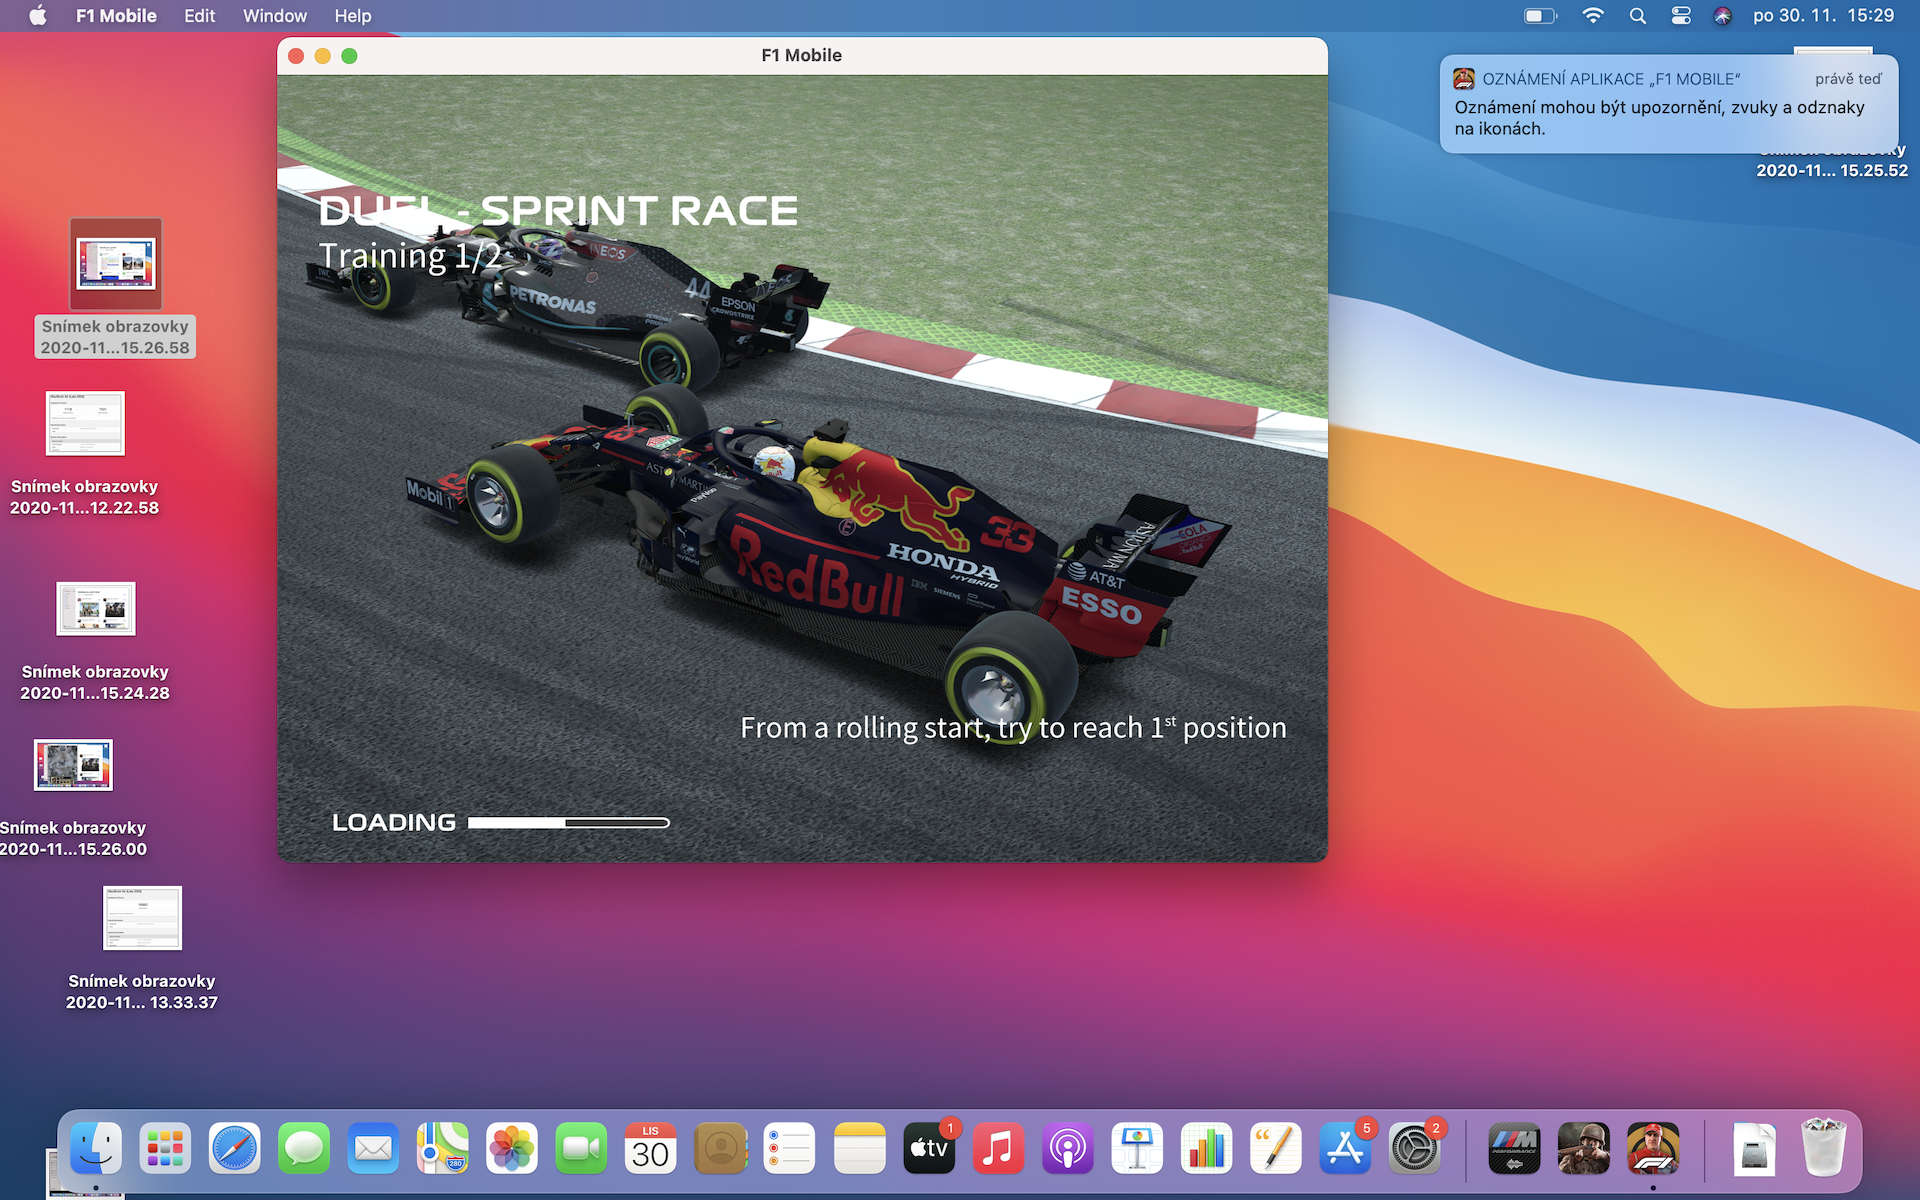Image resolution: width=1920 pixels, height=1200 pixels.
Task: Click the LOADING progress bar
Action: click(568, 823)
